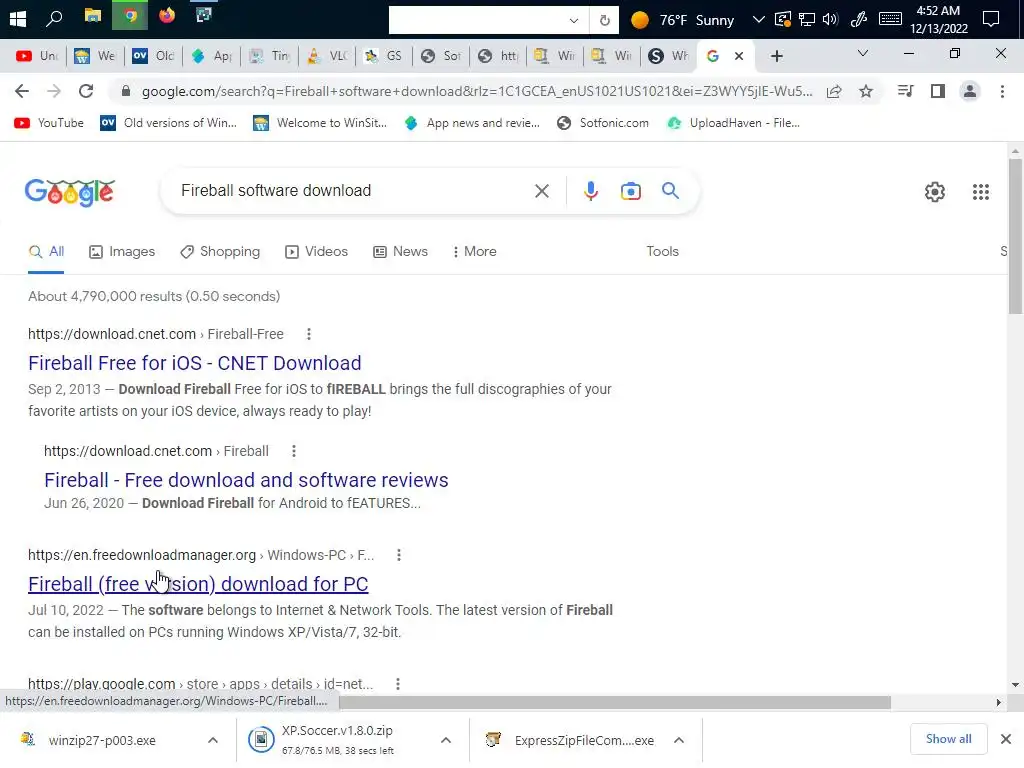Open winzip27-p003.exe downloaded file

tap(101, 740)
